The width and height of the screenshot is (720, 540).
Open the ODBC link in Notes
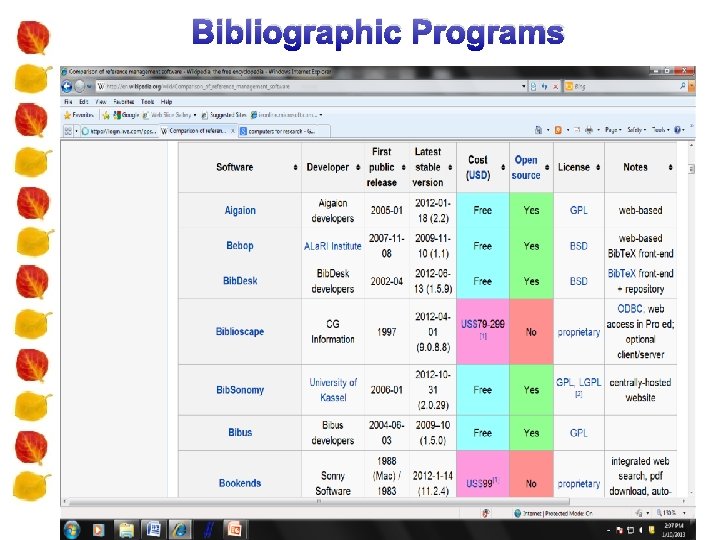click(629, 309)
